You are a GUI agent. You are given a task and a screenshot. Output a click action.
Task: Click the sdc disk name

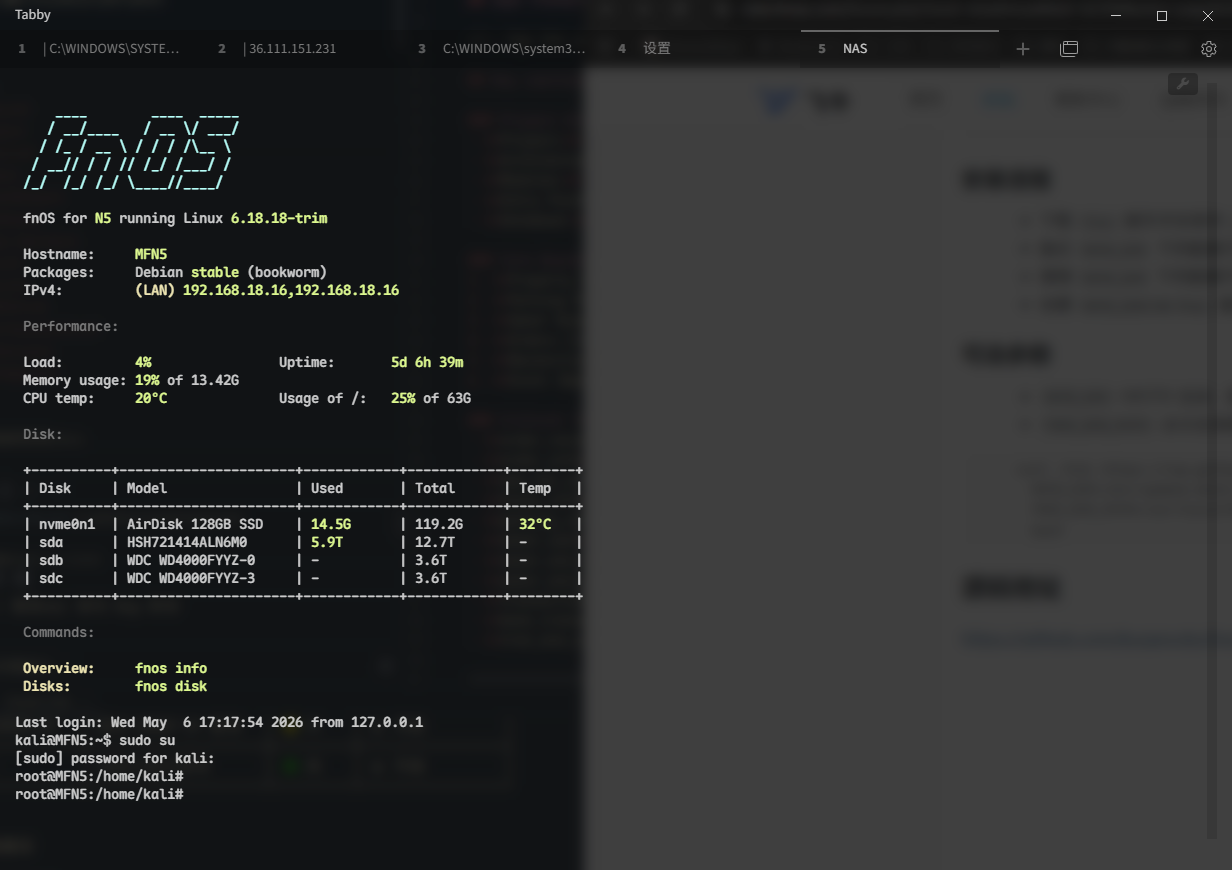(51, 578)
